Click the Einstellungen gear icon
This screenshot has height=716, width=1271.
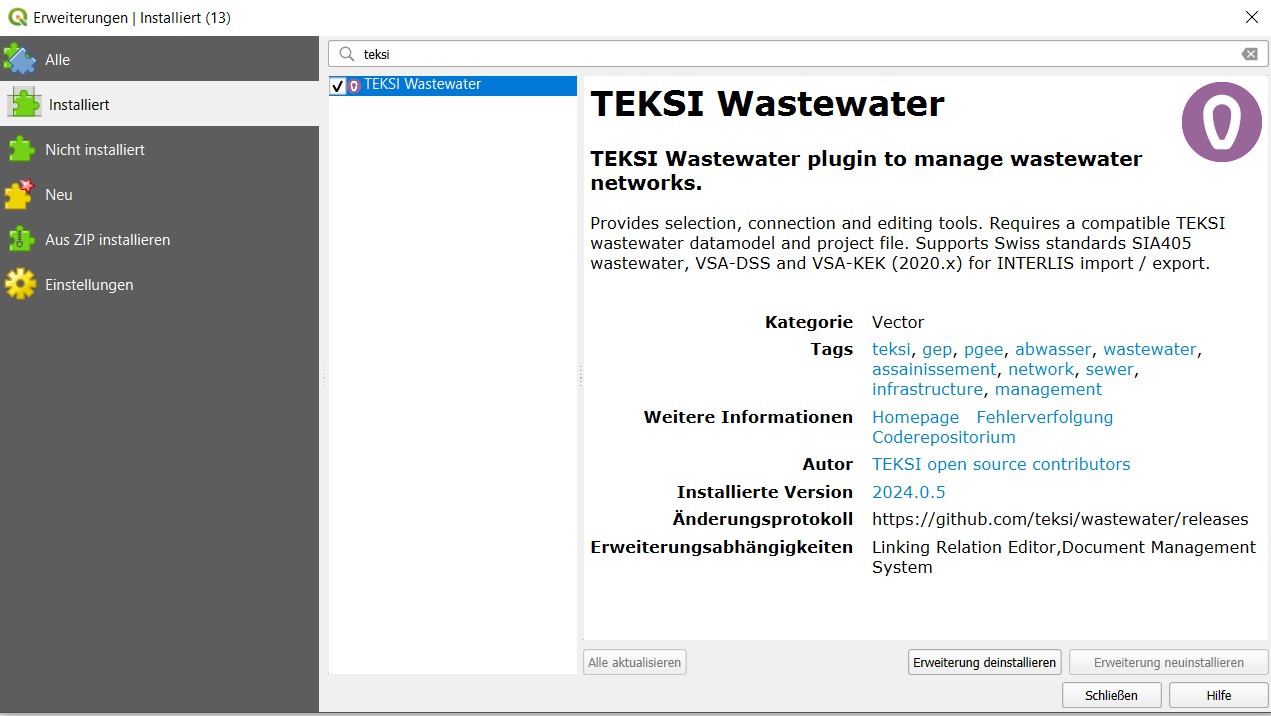tap(20, 284)
